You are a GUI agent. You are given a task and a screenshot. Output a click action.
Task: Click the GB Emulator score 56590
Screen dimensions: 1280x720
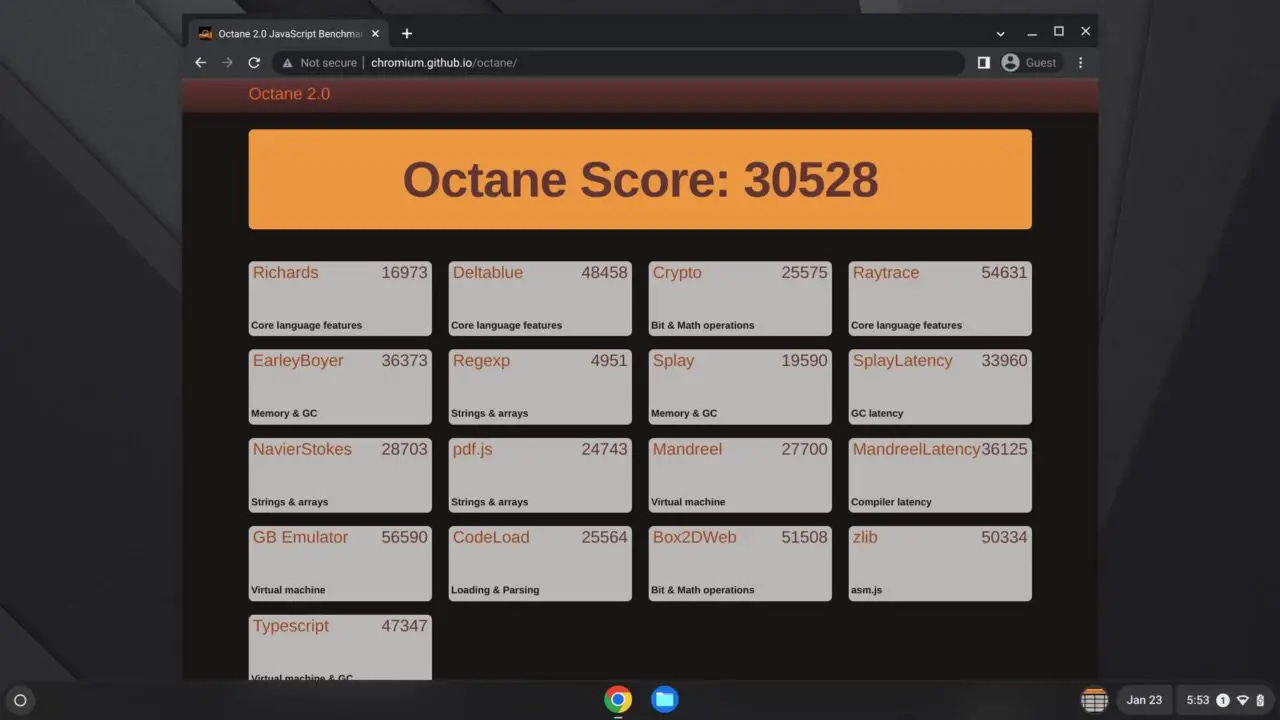click(404, 537)
